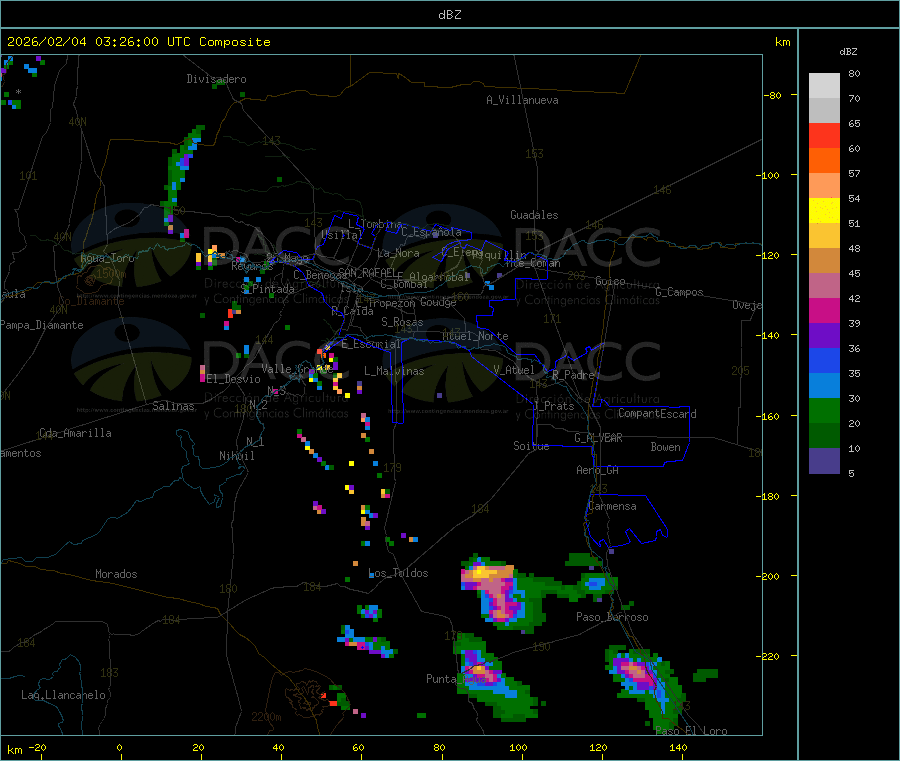Image resolution: width=900 pixels, height=761 pixels.
Task: Click the '-20' tick on the bottom axis
Action: click(37, 747)
